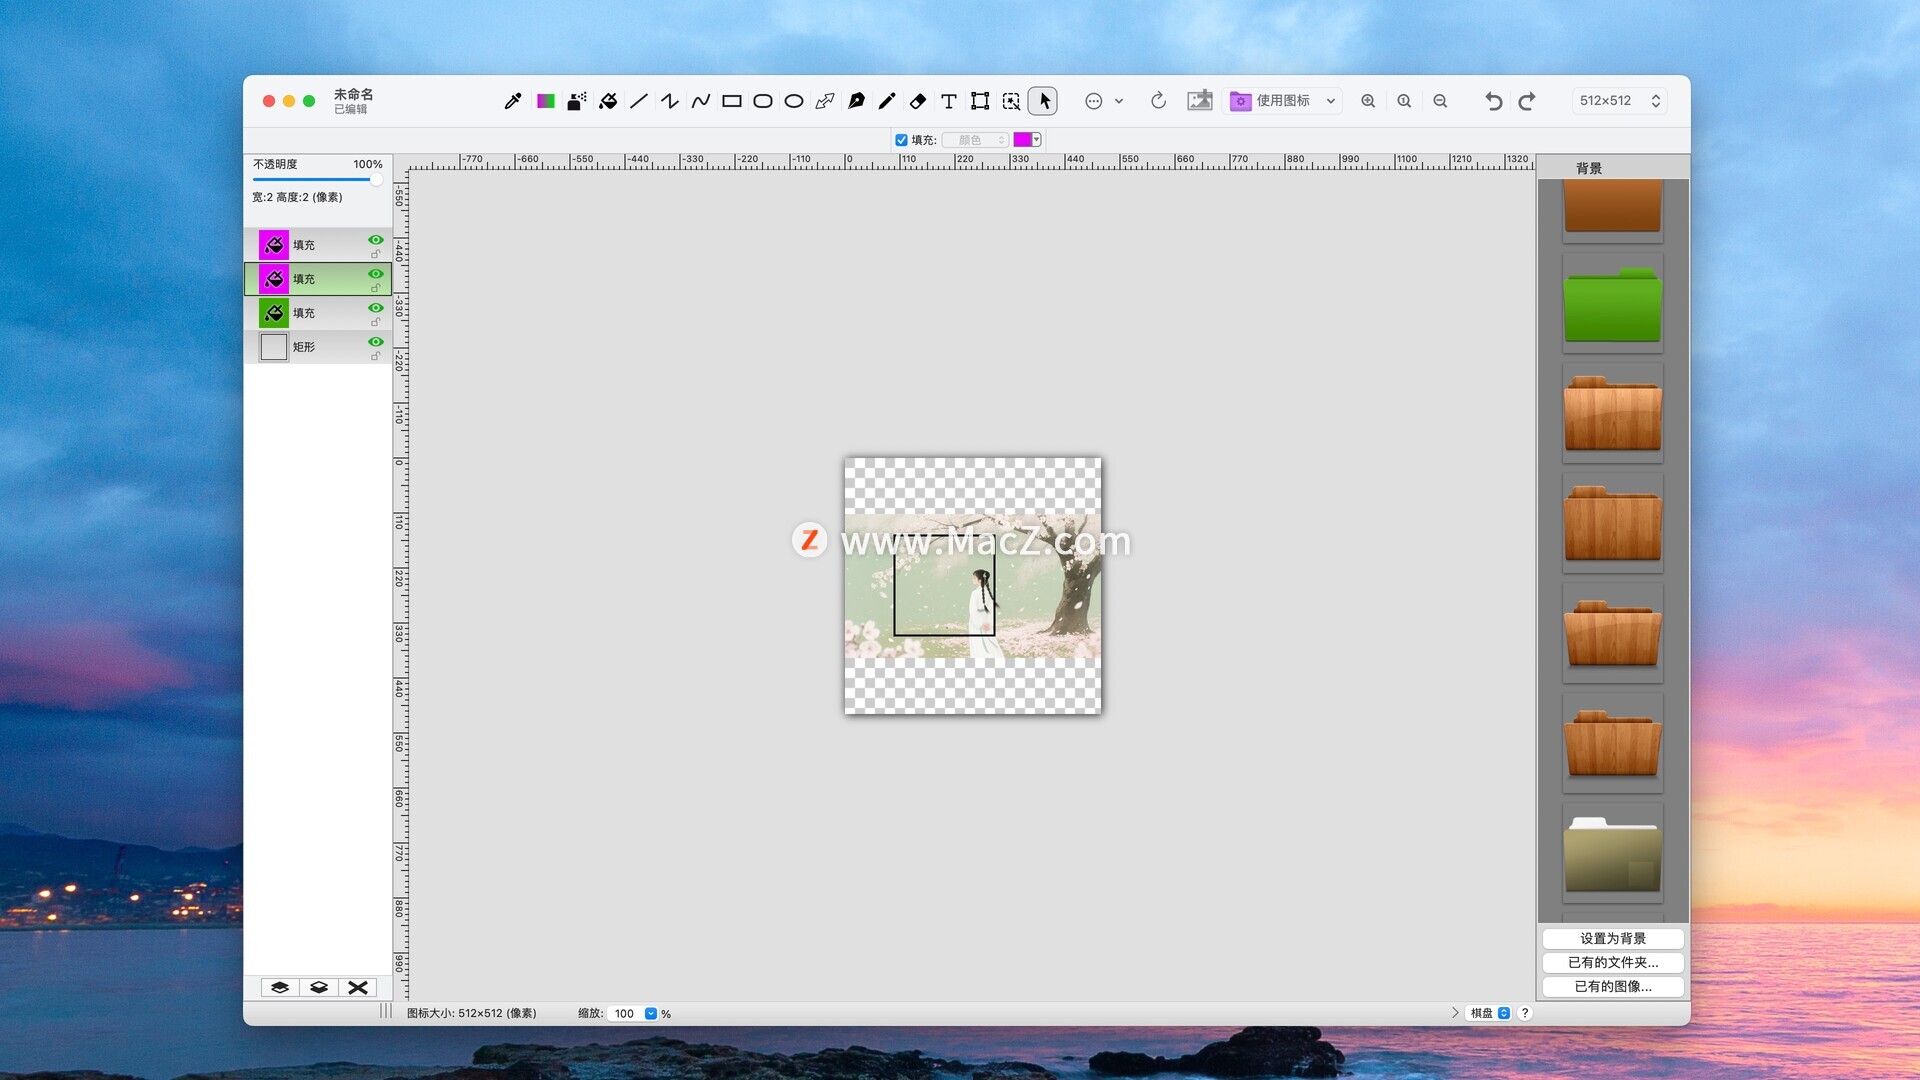Open the 使用图标 dropdown
This screenshot has width=1920, height=1080.
1282,101
